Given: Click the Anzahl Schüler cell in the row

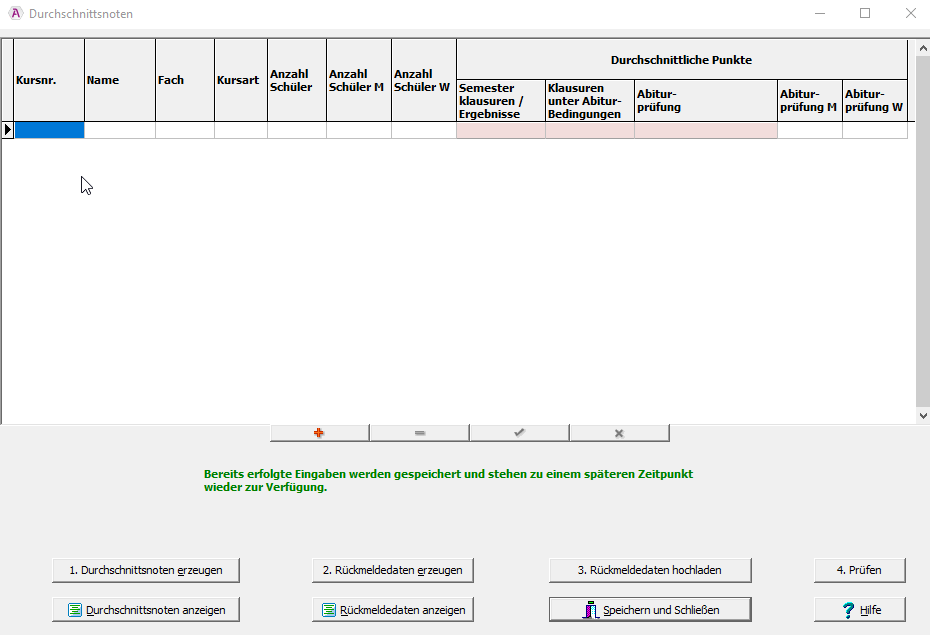Looking at the screenshot, I should click(297, 130).
